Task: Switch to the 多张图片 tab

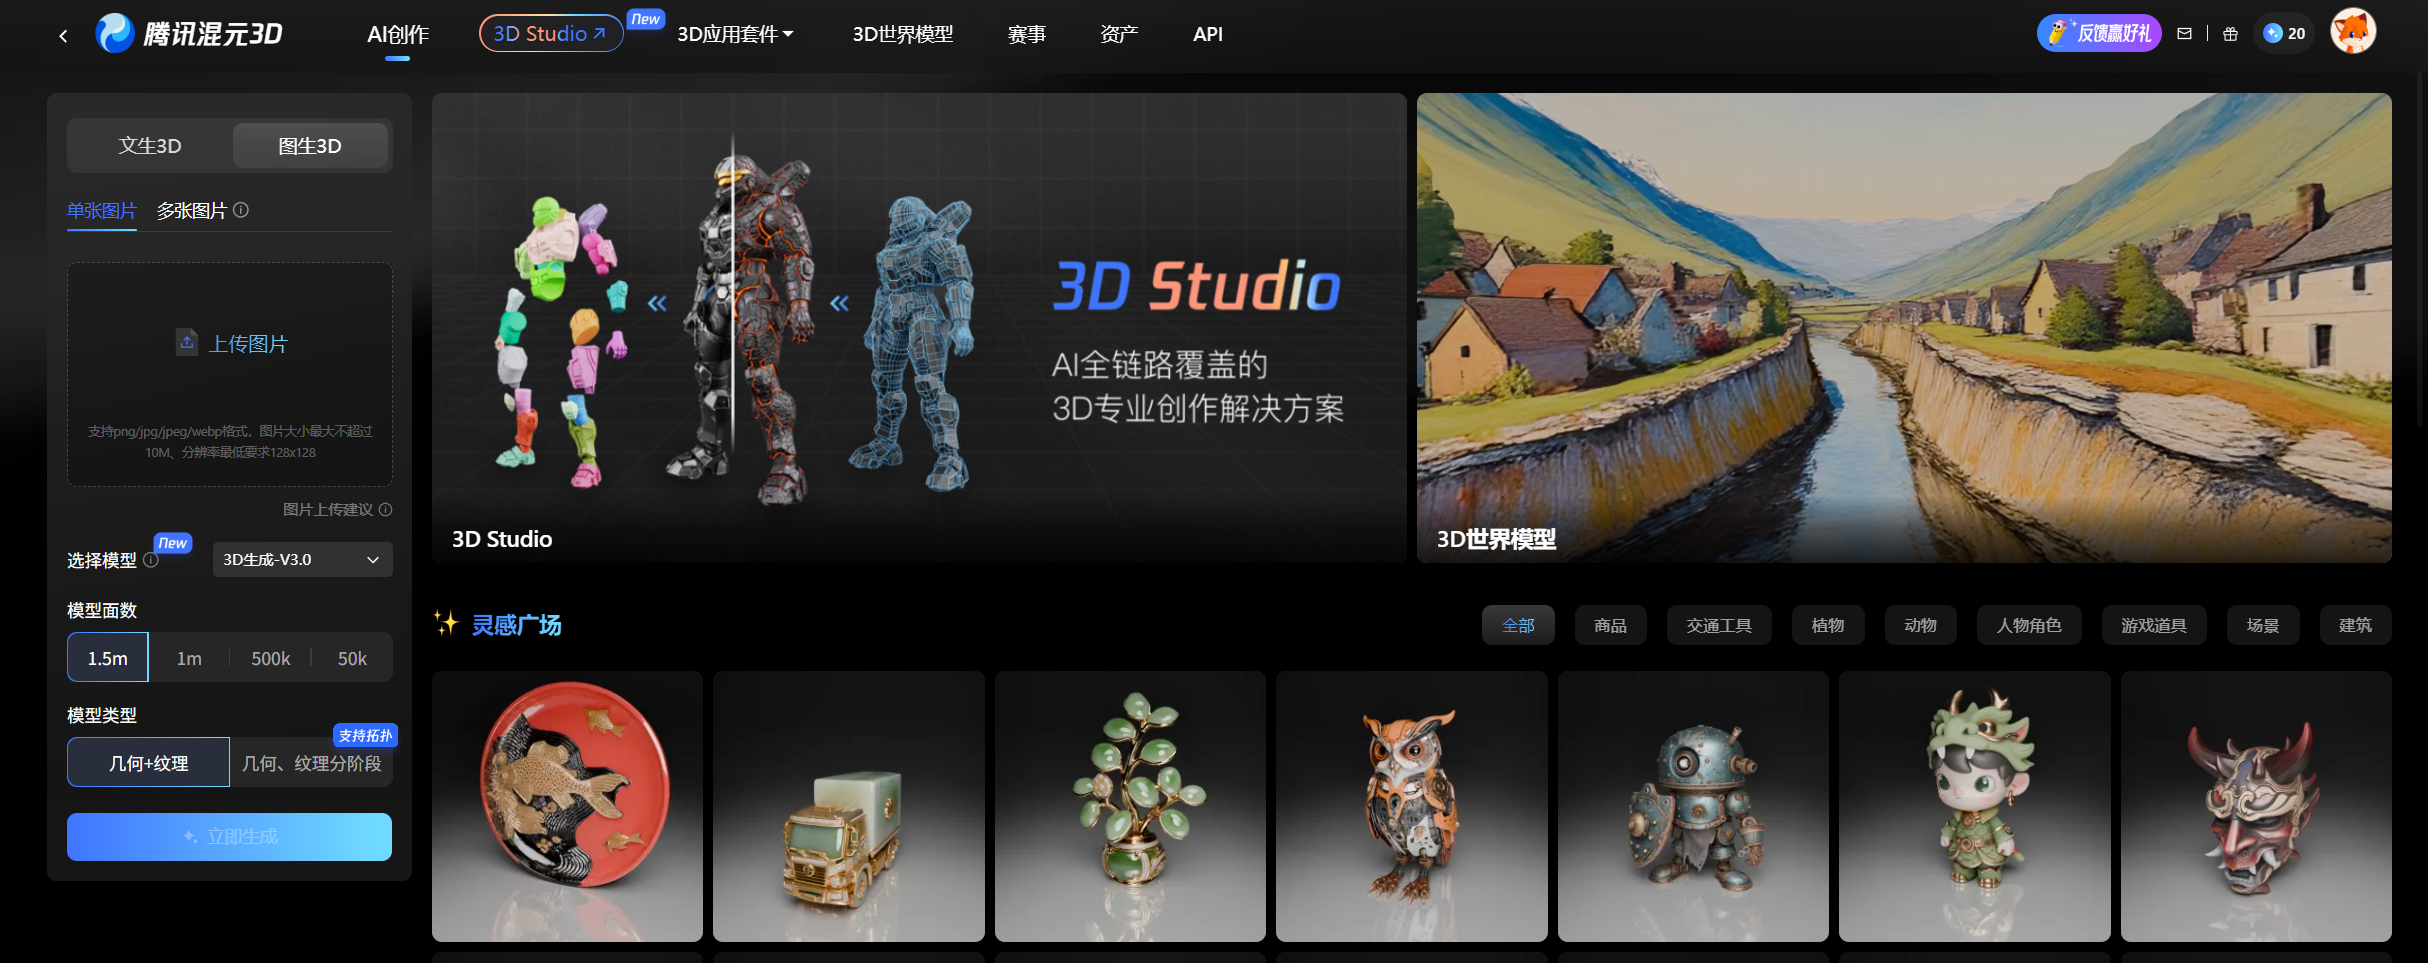Action: [193, 210]
